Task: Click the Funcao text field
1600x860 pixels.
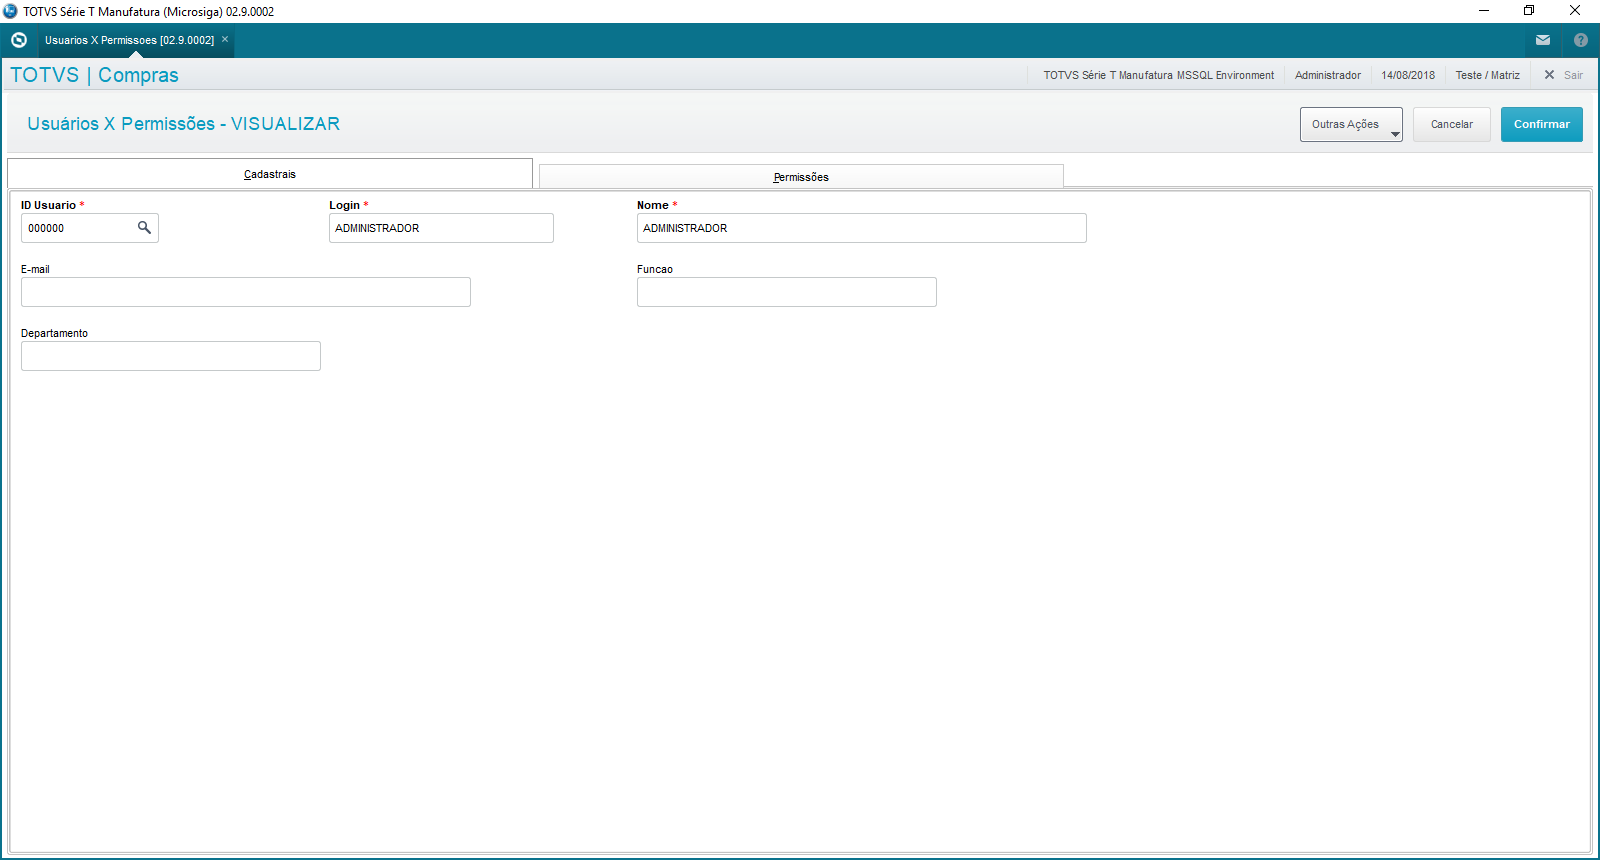Action: (786, 292)
